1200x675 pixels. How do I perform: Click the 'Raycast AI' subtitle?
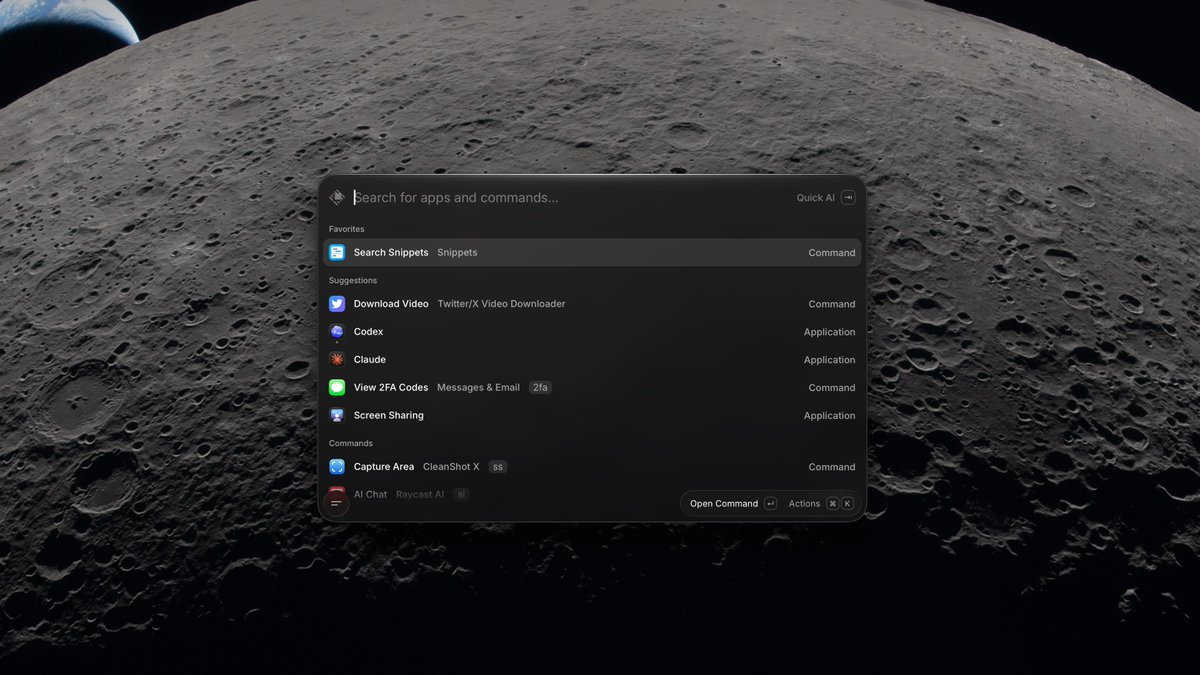pos(420,494)
